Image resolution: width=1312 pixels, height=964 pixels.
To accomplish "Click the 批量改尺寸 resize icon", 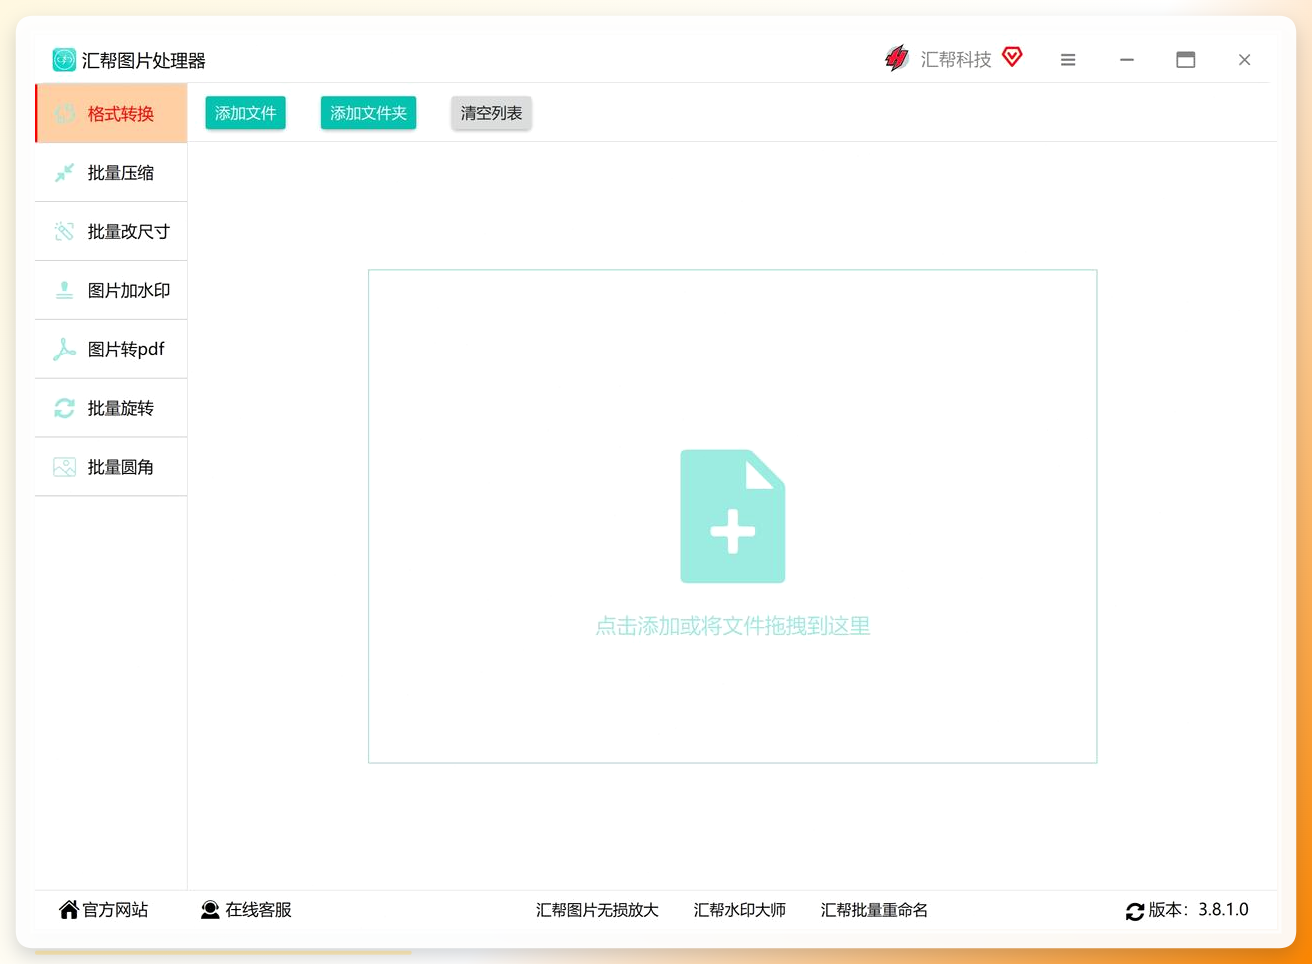I will click(65, 232).
